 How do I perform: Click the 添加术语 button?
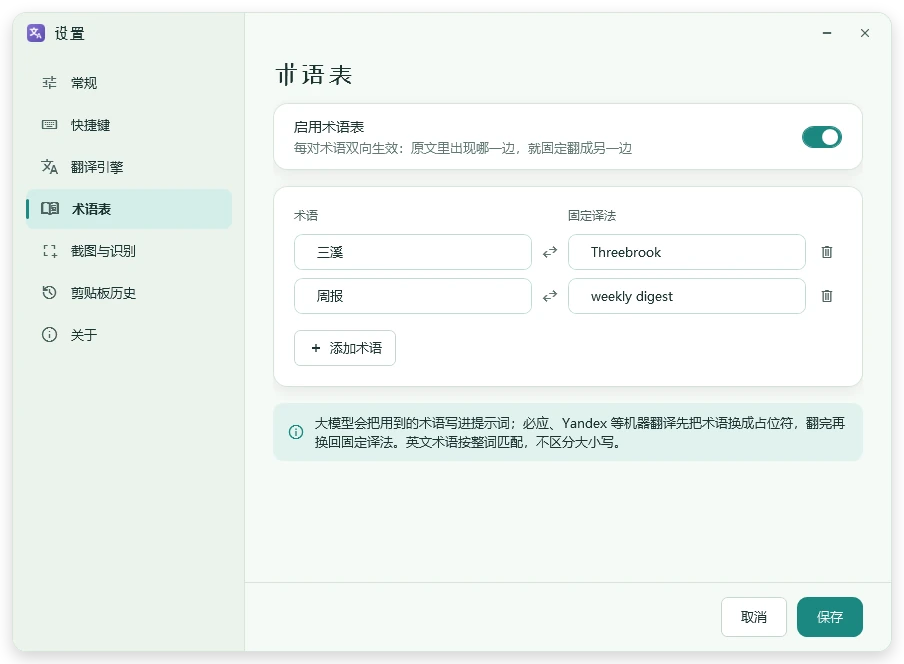345,348
